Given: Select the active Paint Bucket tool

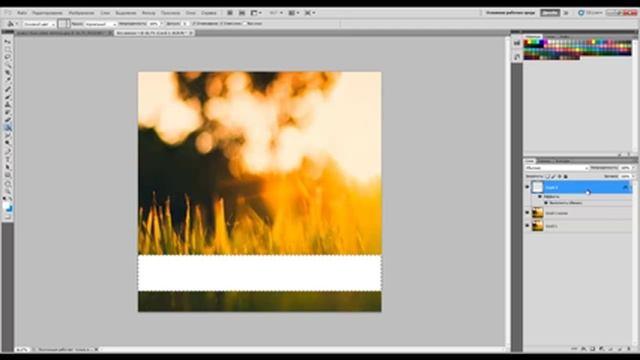Looking at the screenshot, I should 8,128.
